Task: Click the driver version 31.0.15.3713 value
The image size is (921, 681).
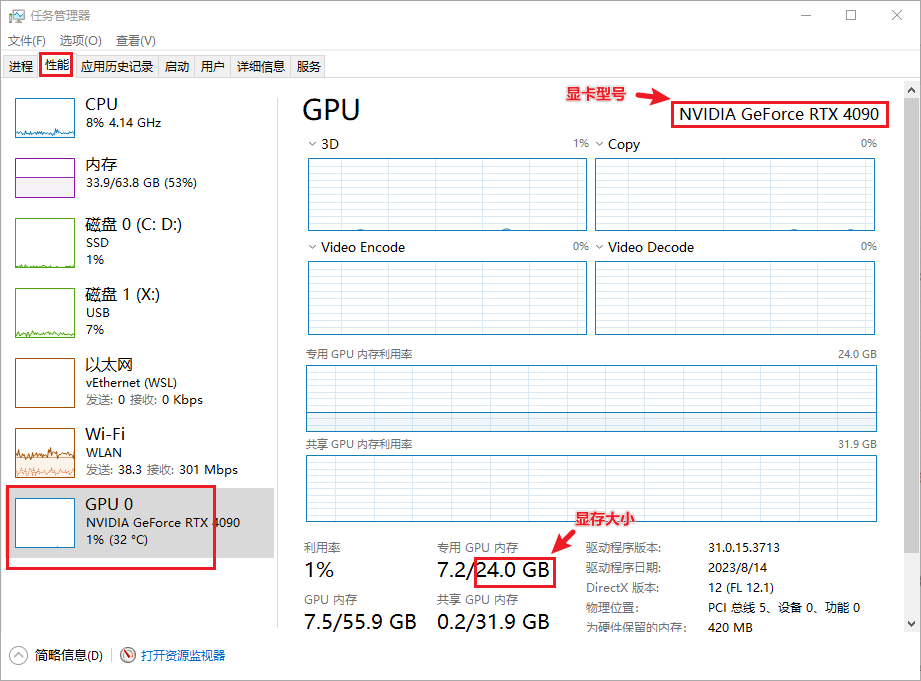Action: [744, 548]
